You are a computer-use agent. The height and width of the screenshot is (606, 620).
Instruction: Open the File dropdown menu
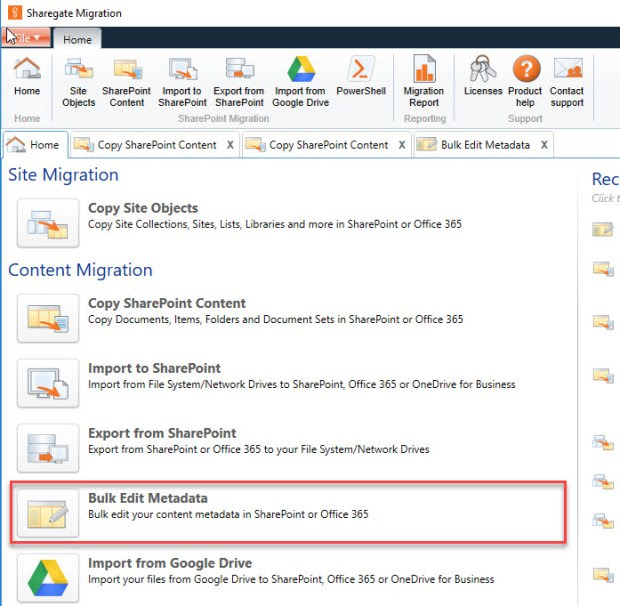coord(26,38)
